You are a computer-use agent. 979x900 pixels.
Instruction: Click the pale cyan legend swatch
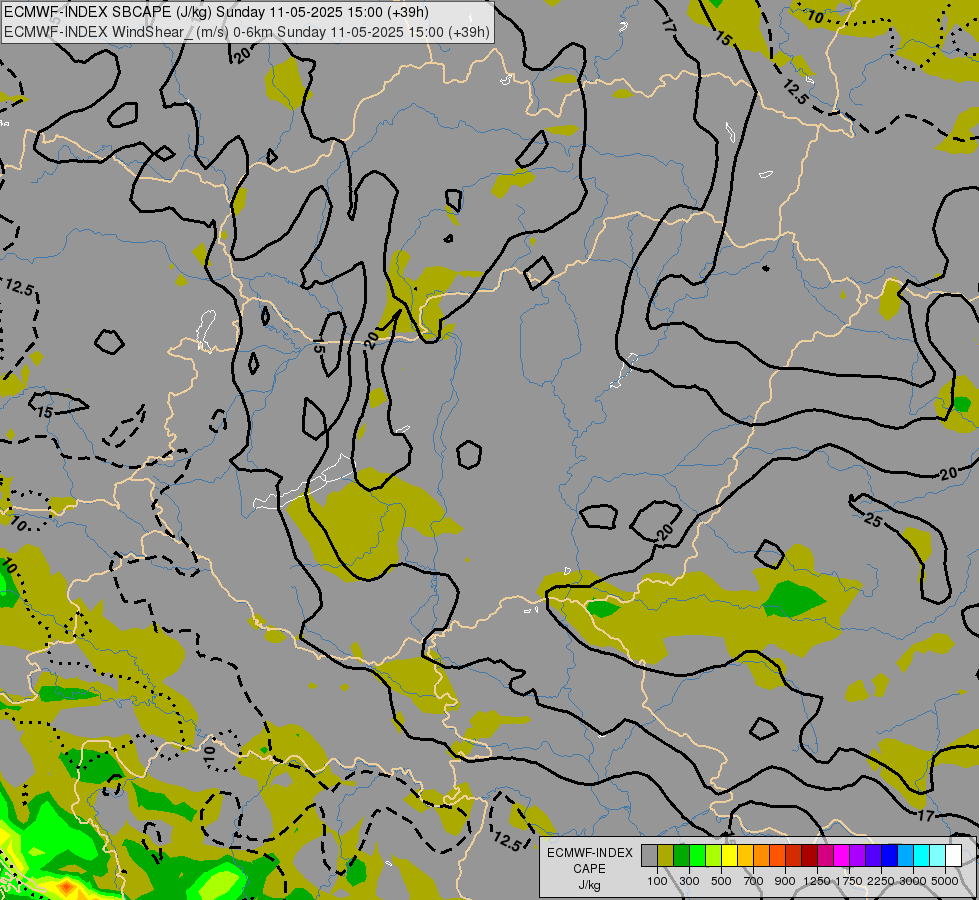click(x=938, y=855)
